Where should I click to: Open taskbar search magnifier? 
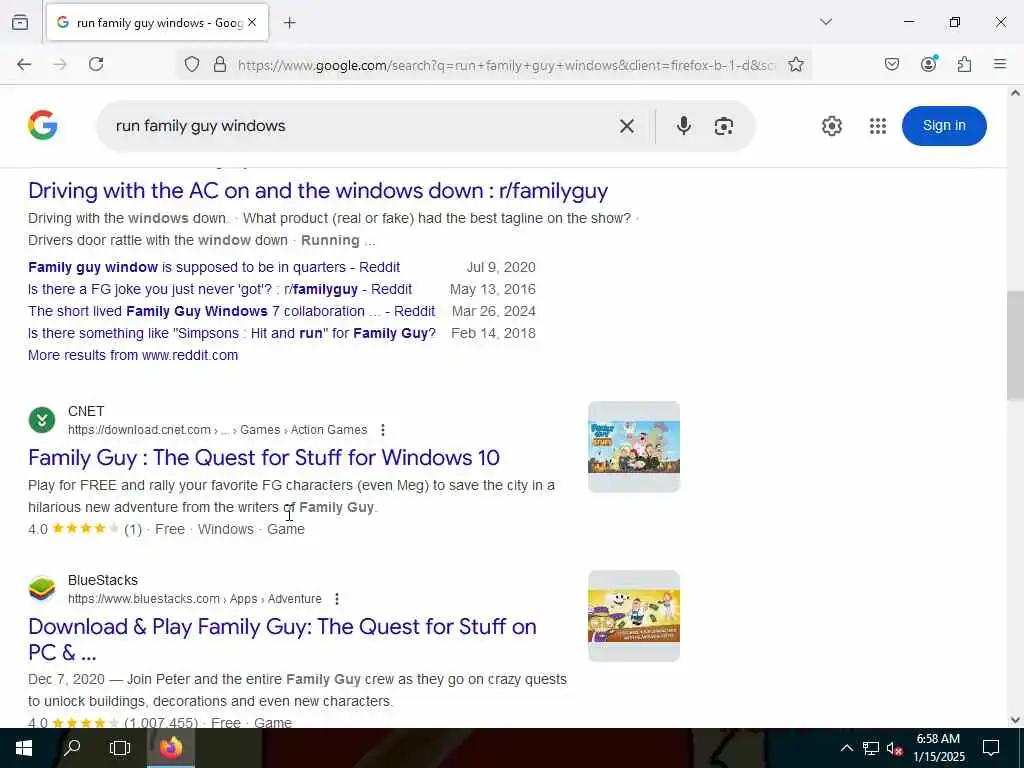click(72, 748)
